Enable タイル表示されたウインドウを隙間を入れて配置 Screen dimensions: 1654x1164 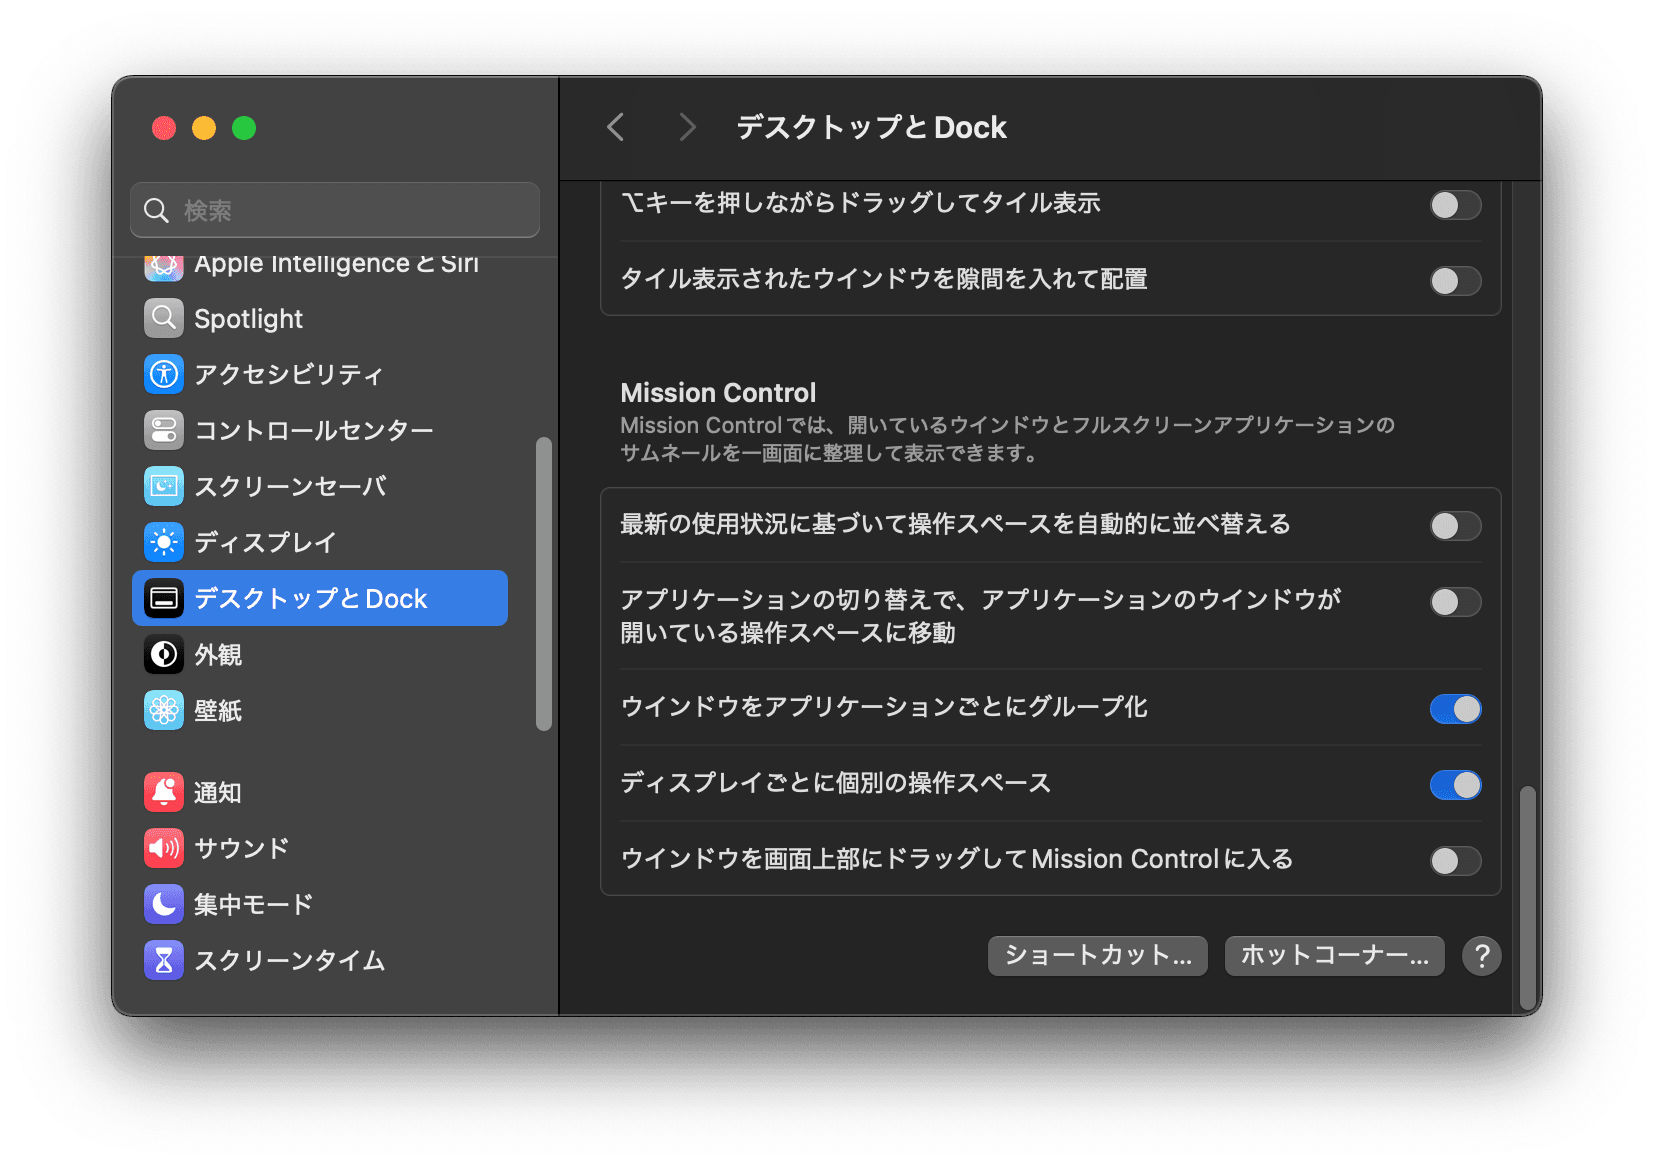(1455, 281)
